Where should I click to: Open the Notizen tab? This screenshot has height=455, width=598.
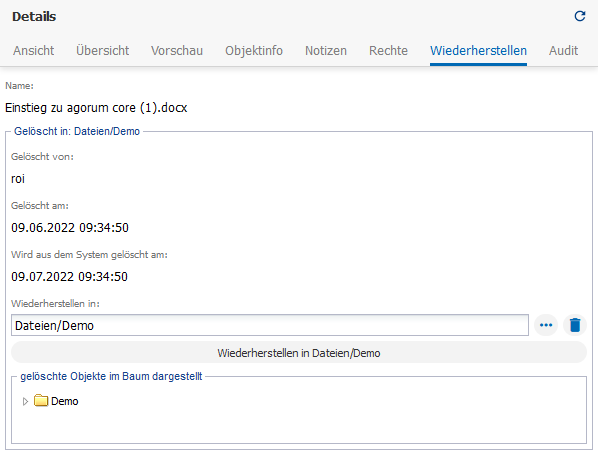pos(326,51)
